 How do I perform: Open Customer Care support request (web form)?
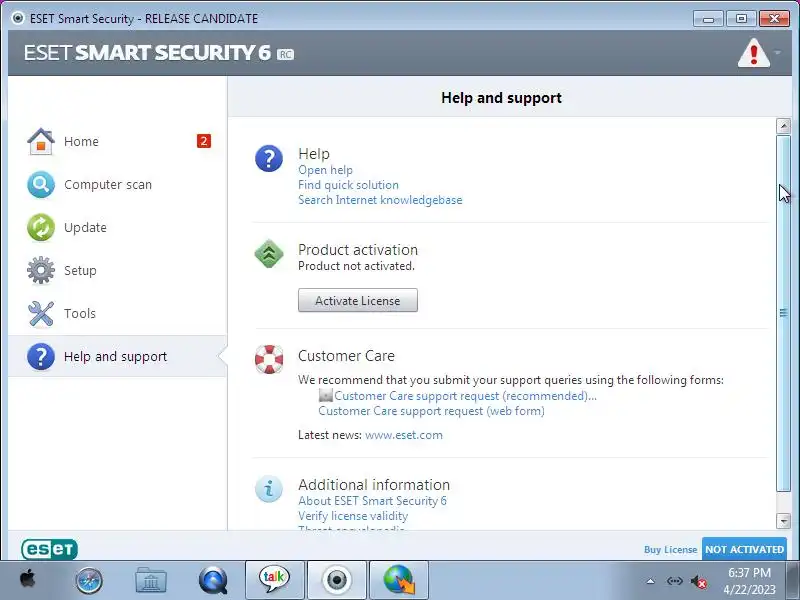432,411
